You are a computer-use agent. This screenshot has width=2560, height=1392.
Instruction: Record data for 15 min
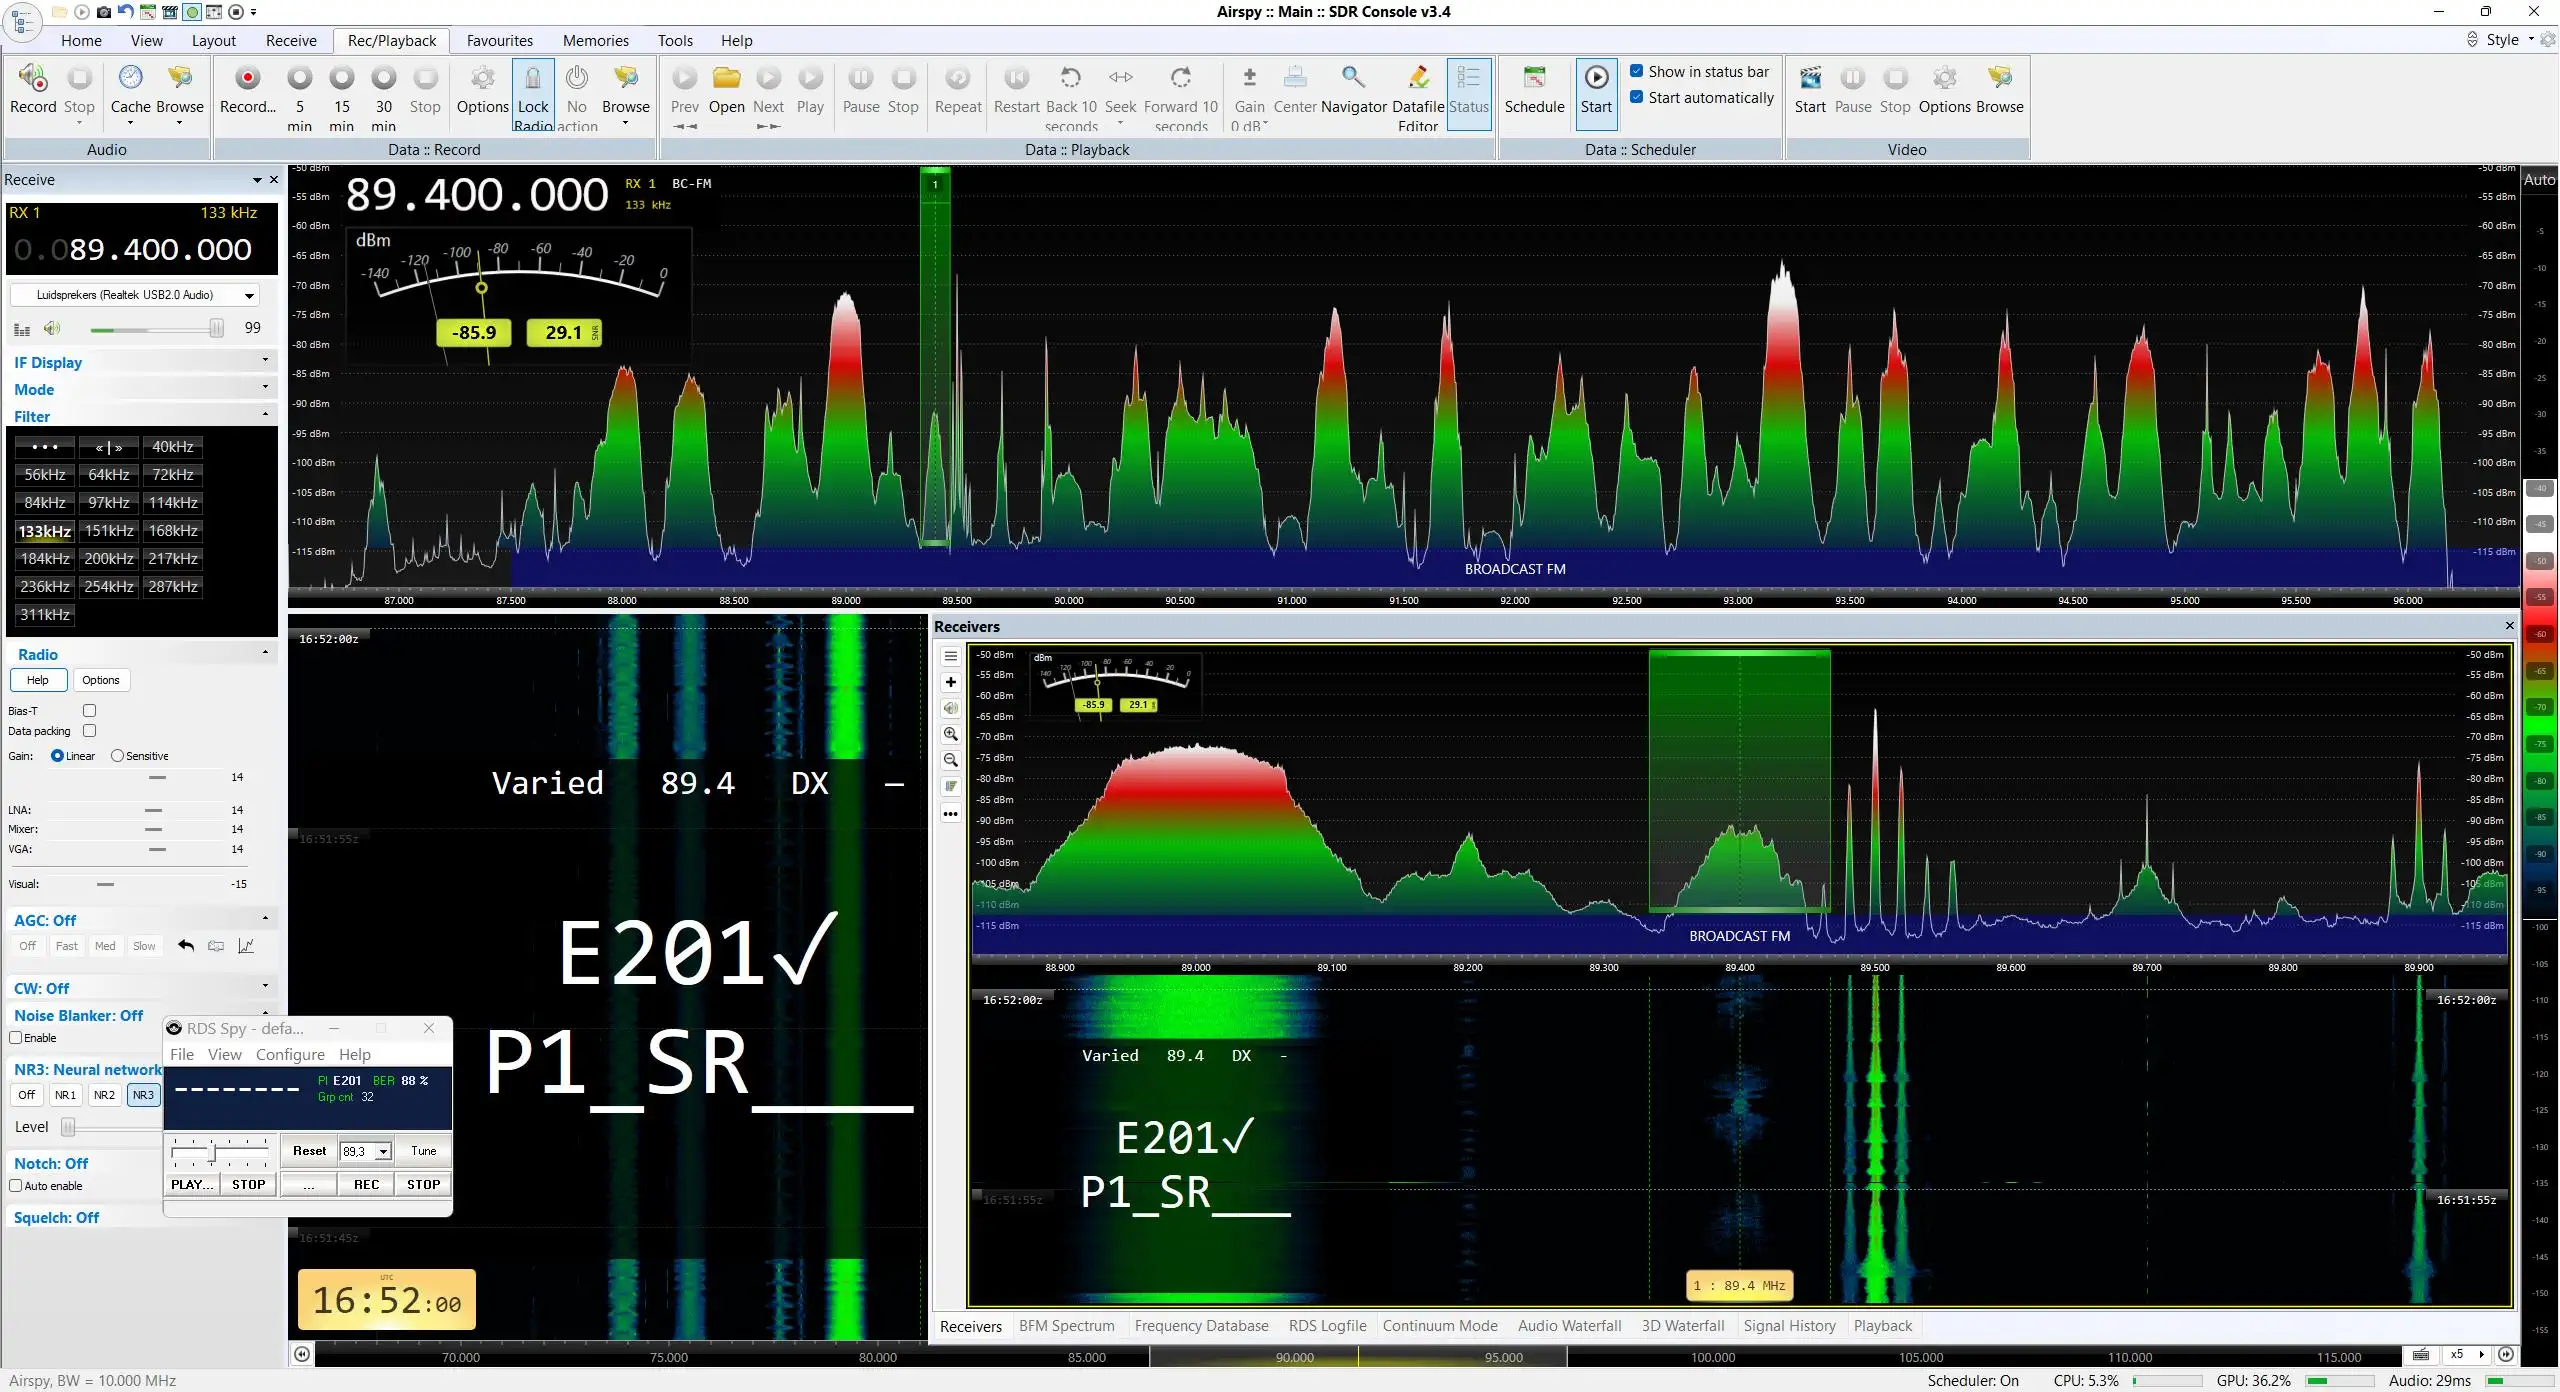point(342,97)
